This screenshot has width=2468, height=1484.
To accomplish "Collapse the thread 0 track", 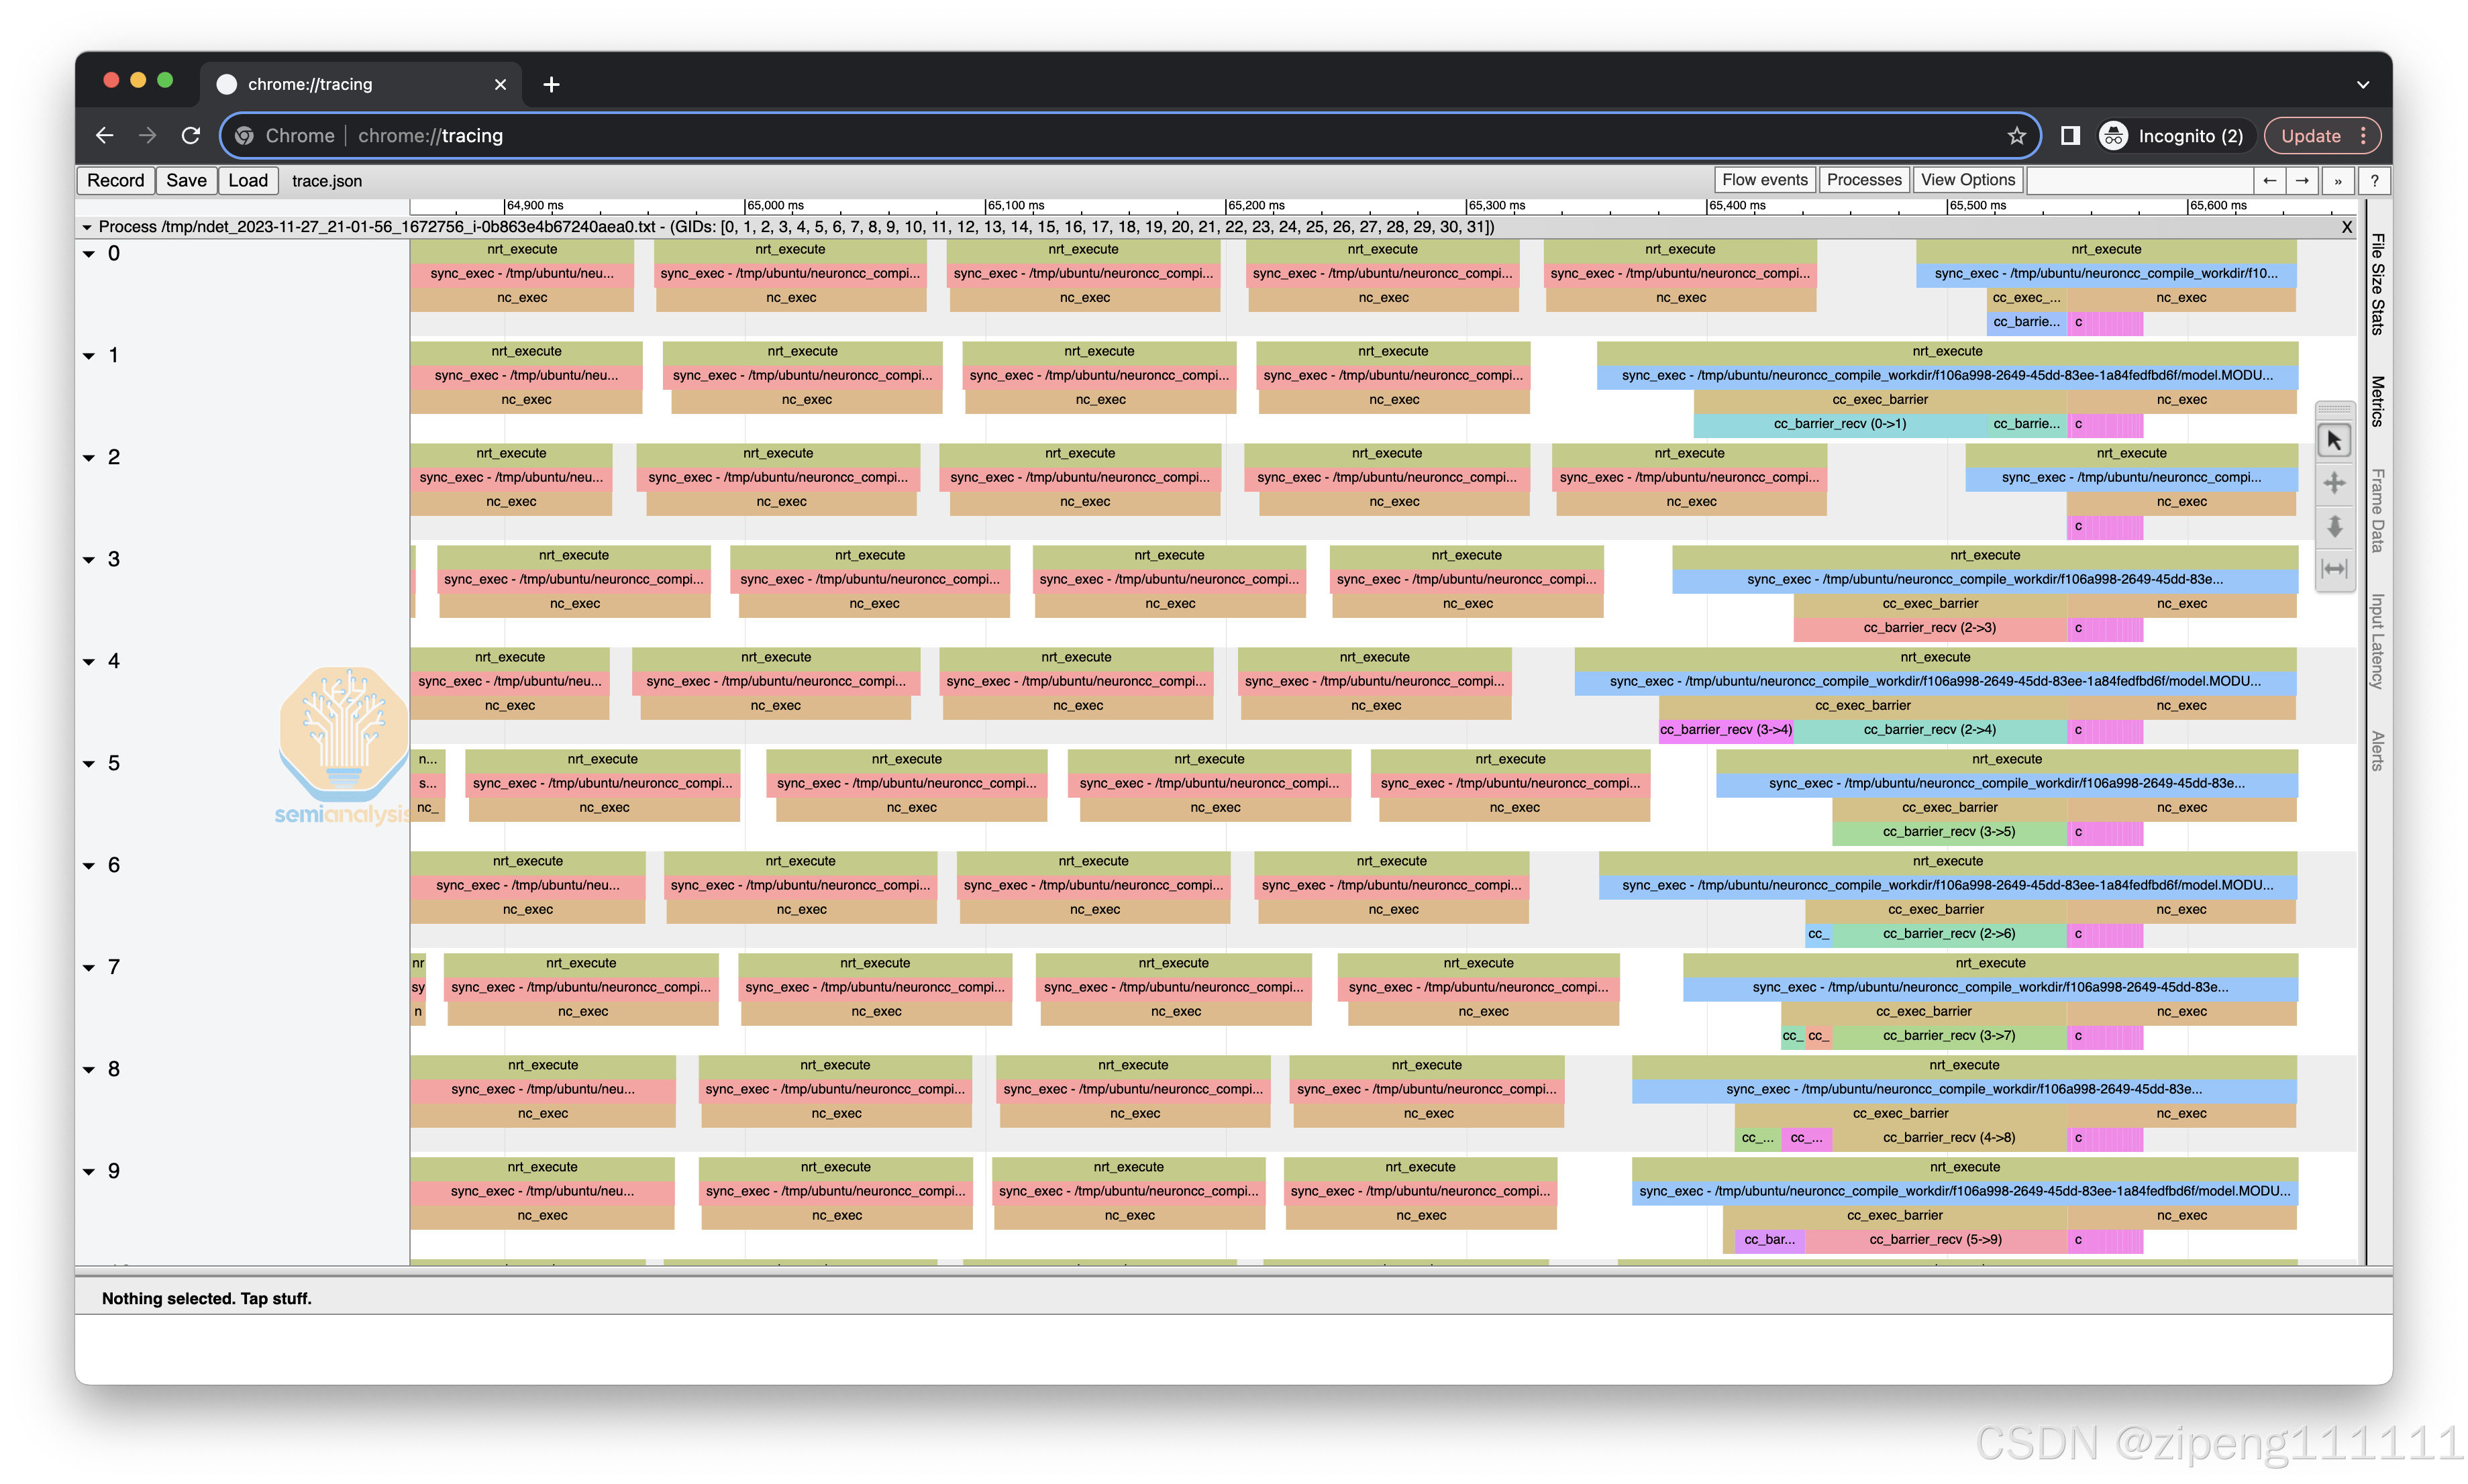I will [89, 254].
